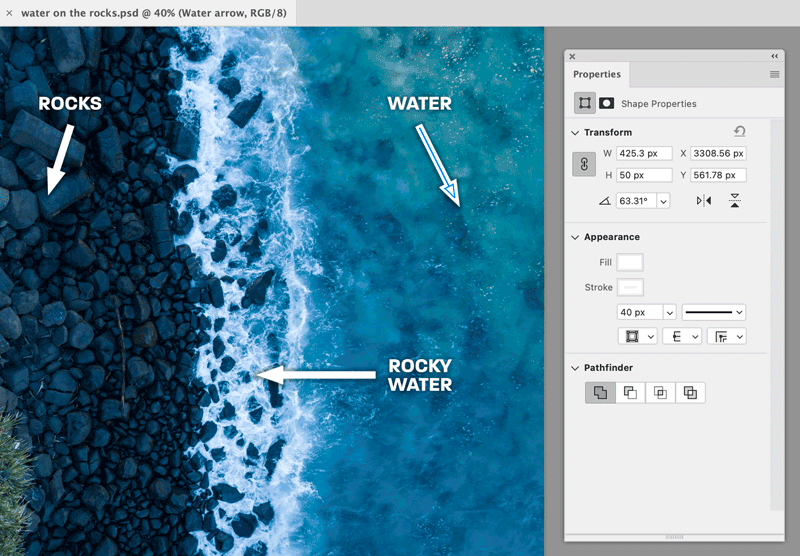
Task: Open the stroke line style dropdown
Action: 714,312
